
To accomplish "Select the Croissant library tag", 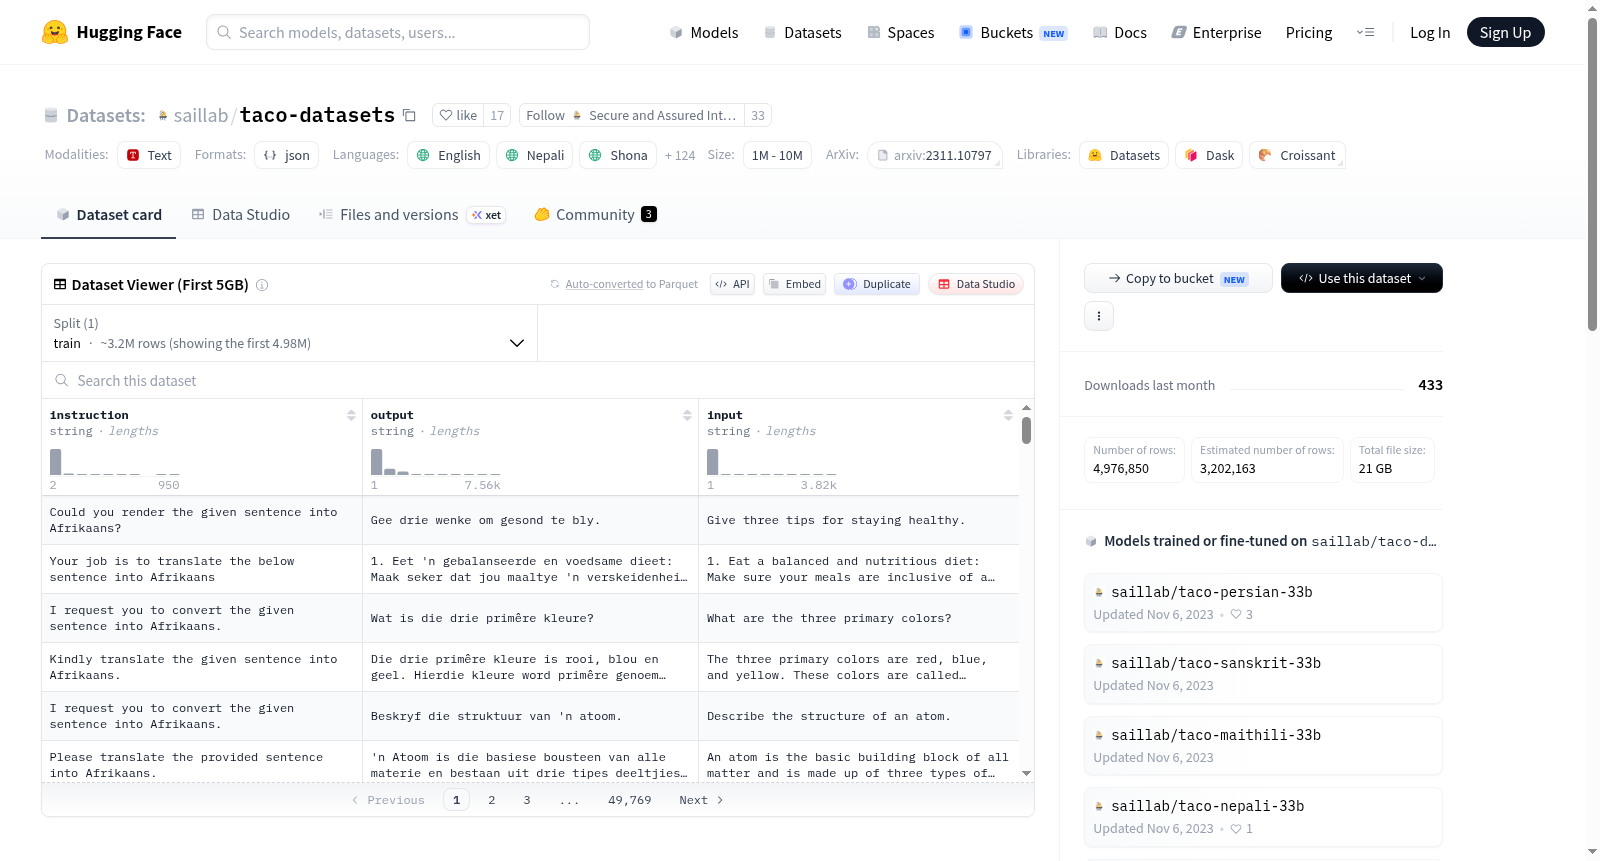I will (1297, 155).
